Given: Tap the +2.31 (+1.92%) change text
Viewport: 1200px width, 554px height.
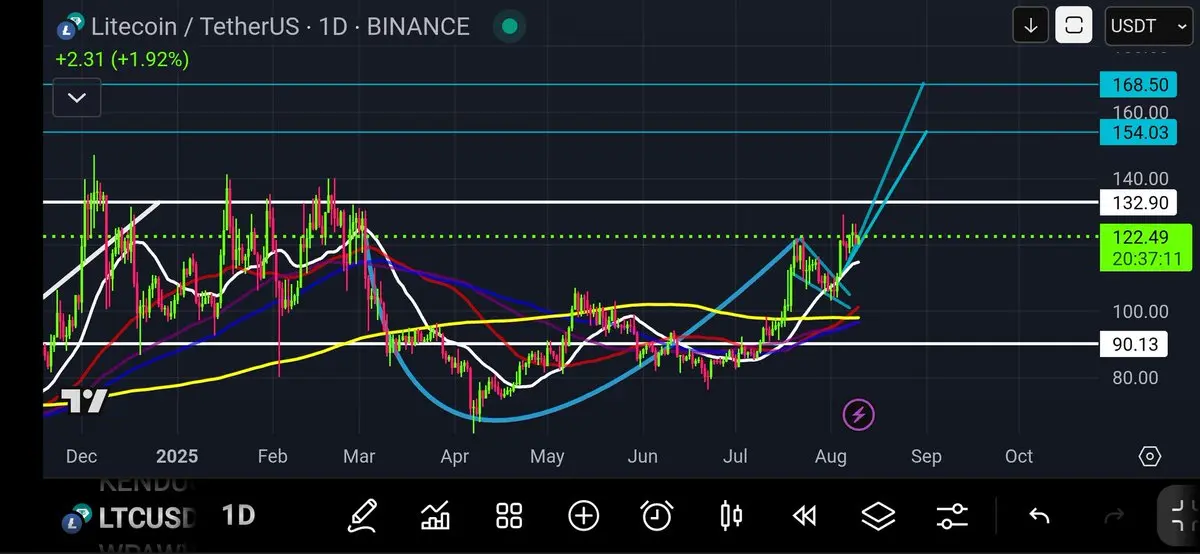Looking at the screenshot, I should [x=122, y=60].
